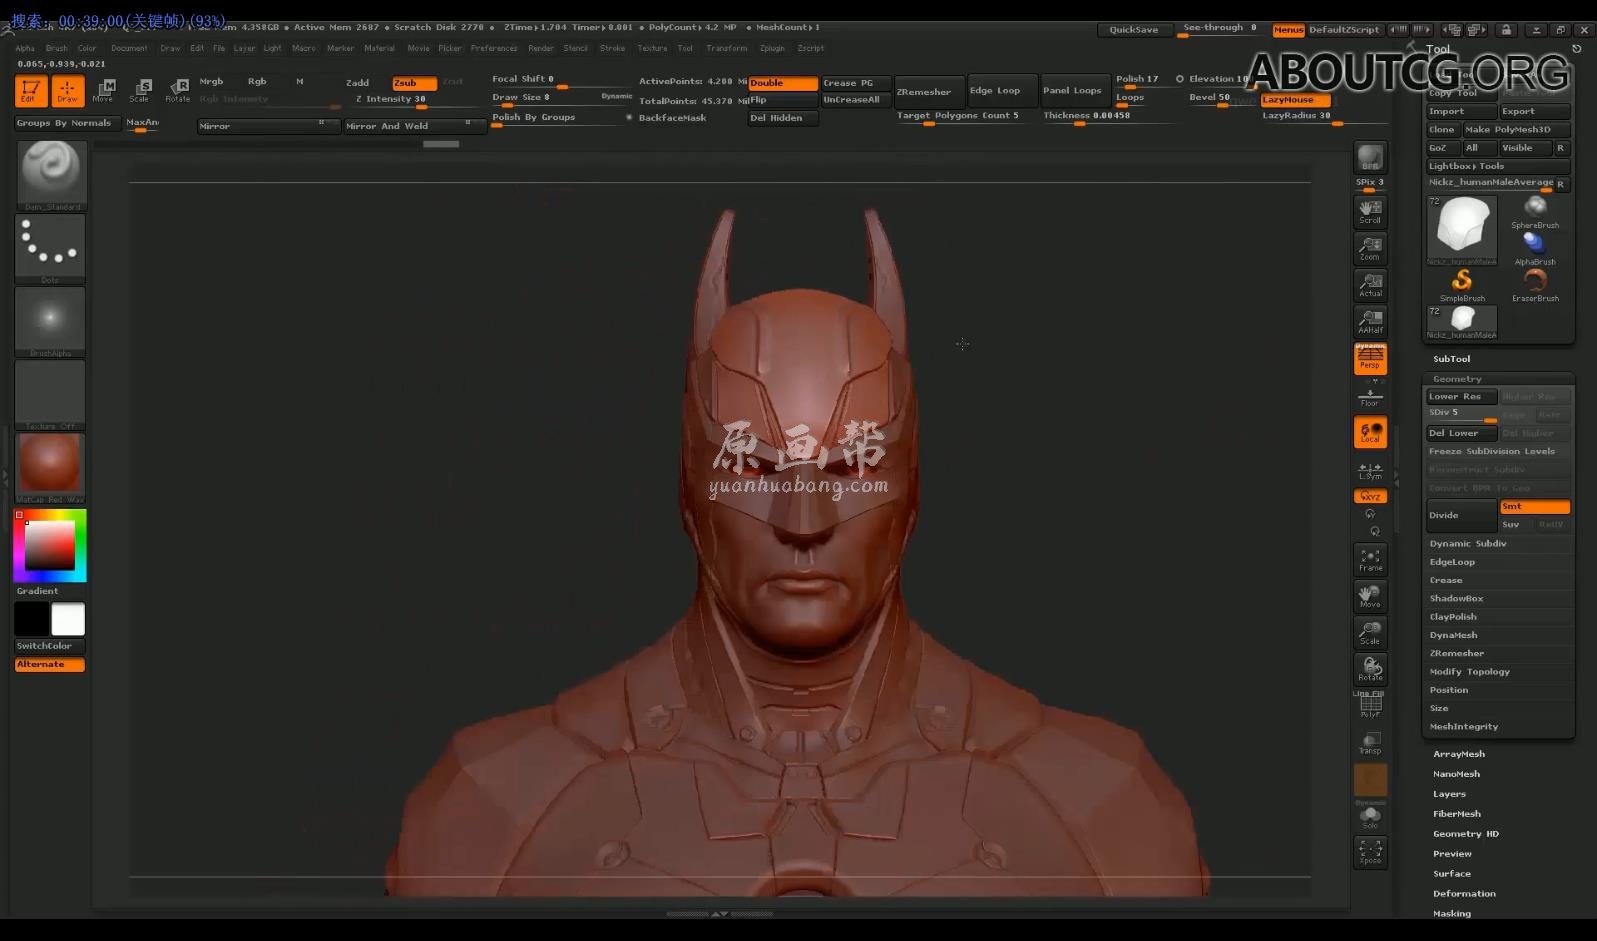Image resolution: width=1597 pixels, height=941 pixels.
Task: Select the EraserBrush tool icon
Action: pyautogui.click(x=1535, y=285)
